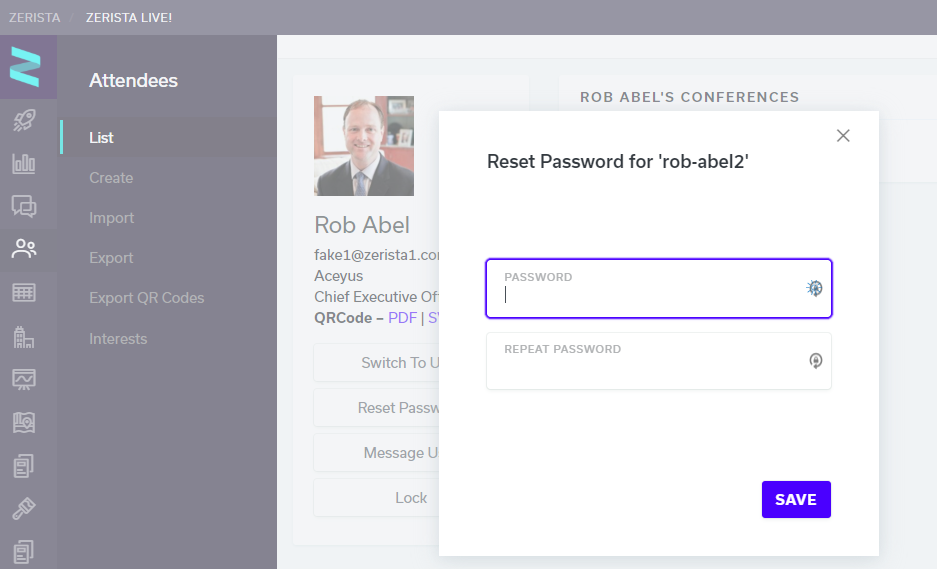Open the calendar schedule grid icon
This screenshot has width=937, height=569.
(24, 292)
